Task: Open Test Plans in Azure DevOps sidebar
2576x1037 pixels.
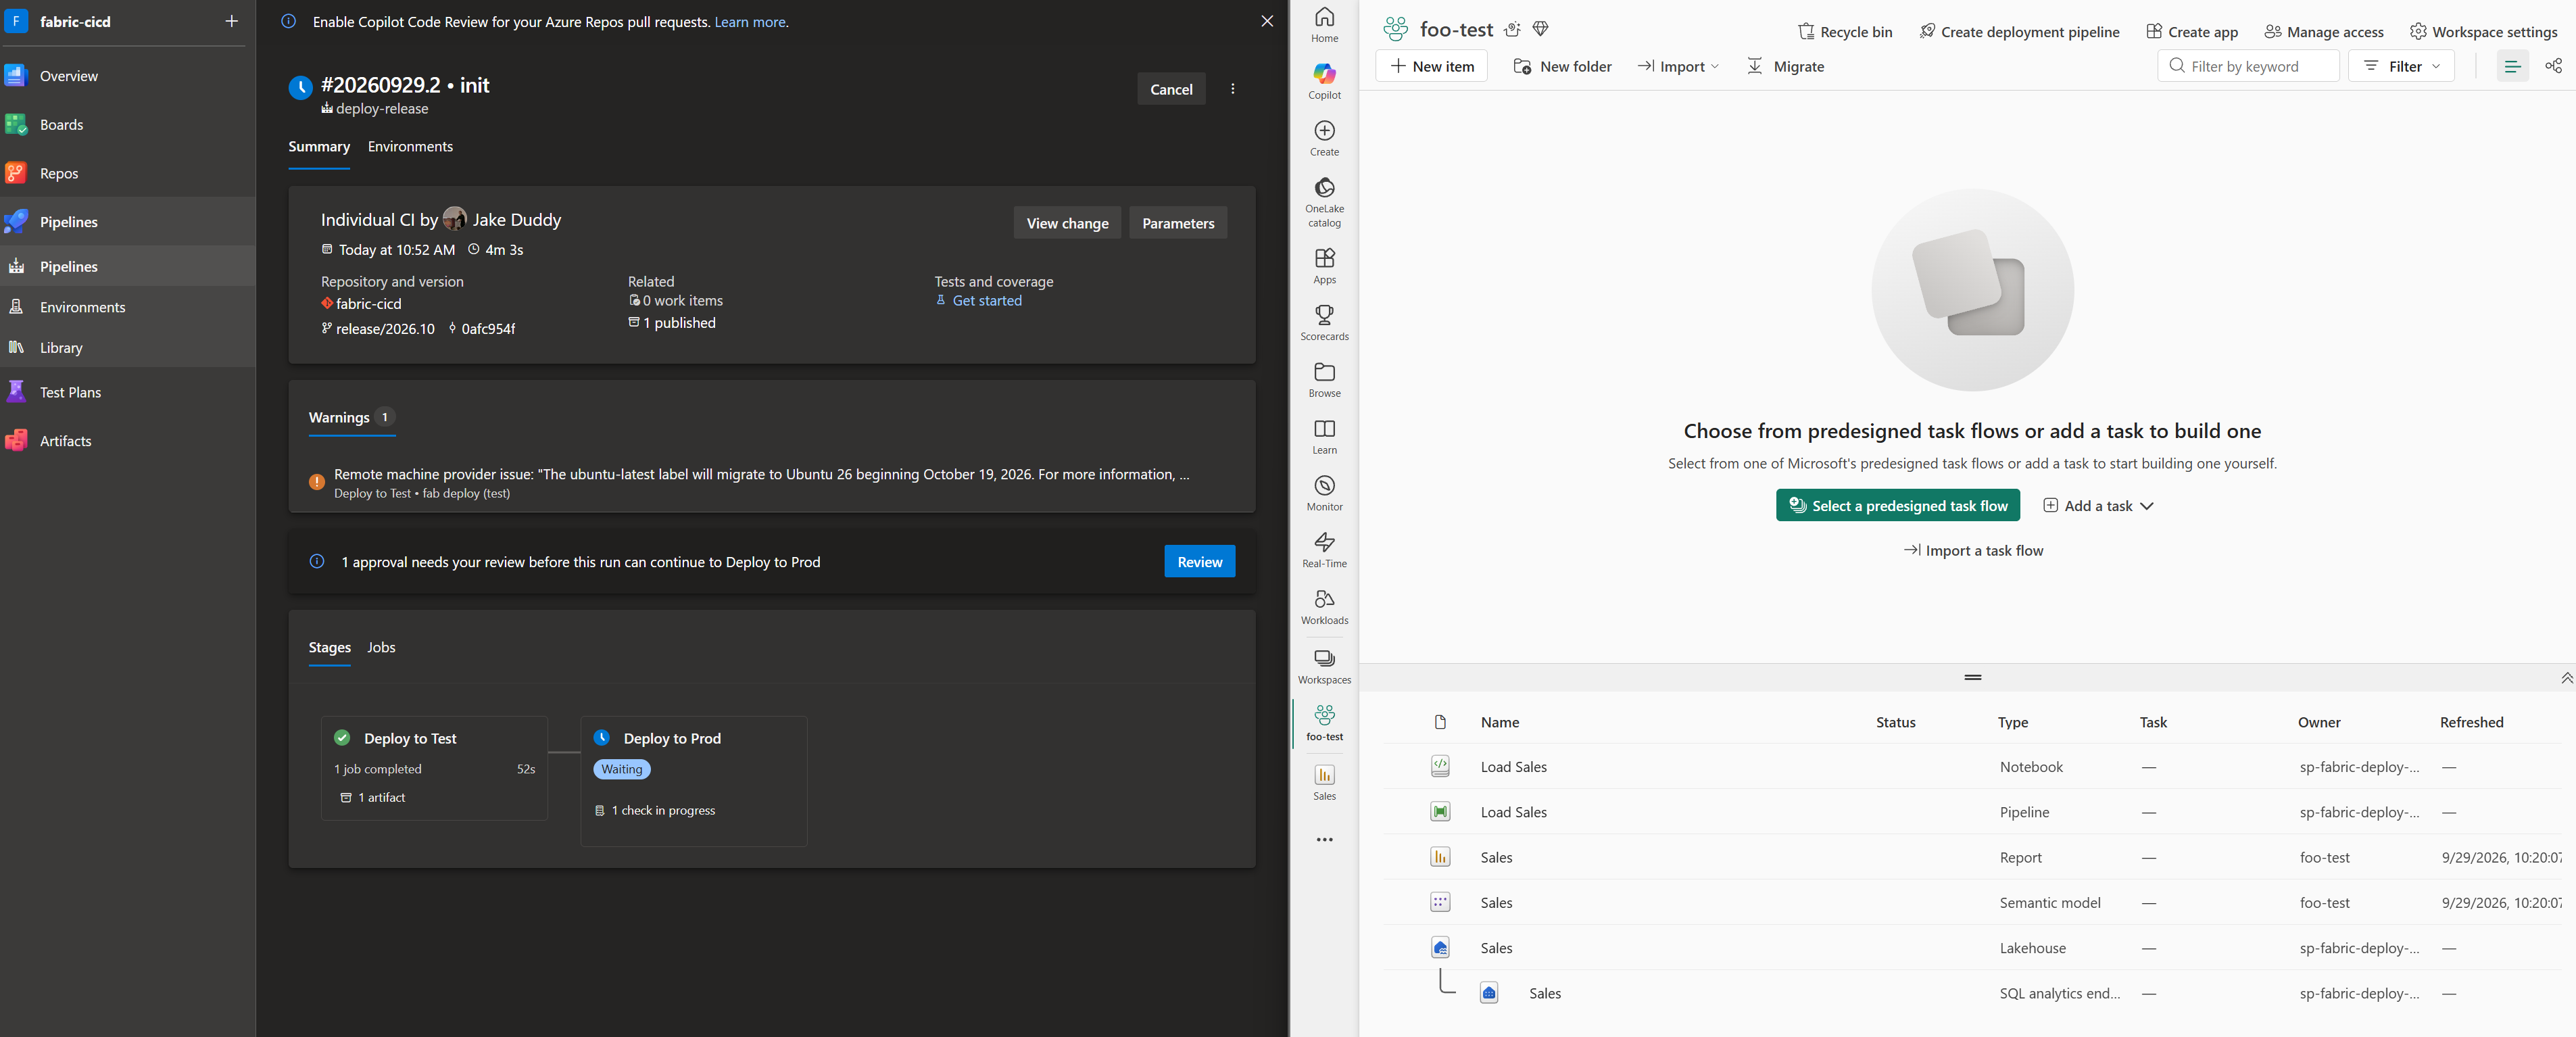Action: pos(127,392)
